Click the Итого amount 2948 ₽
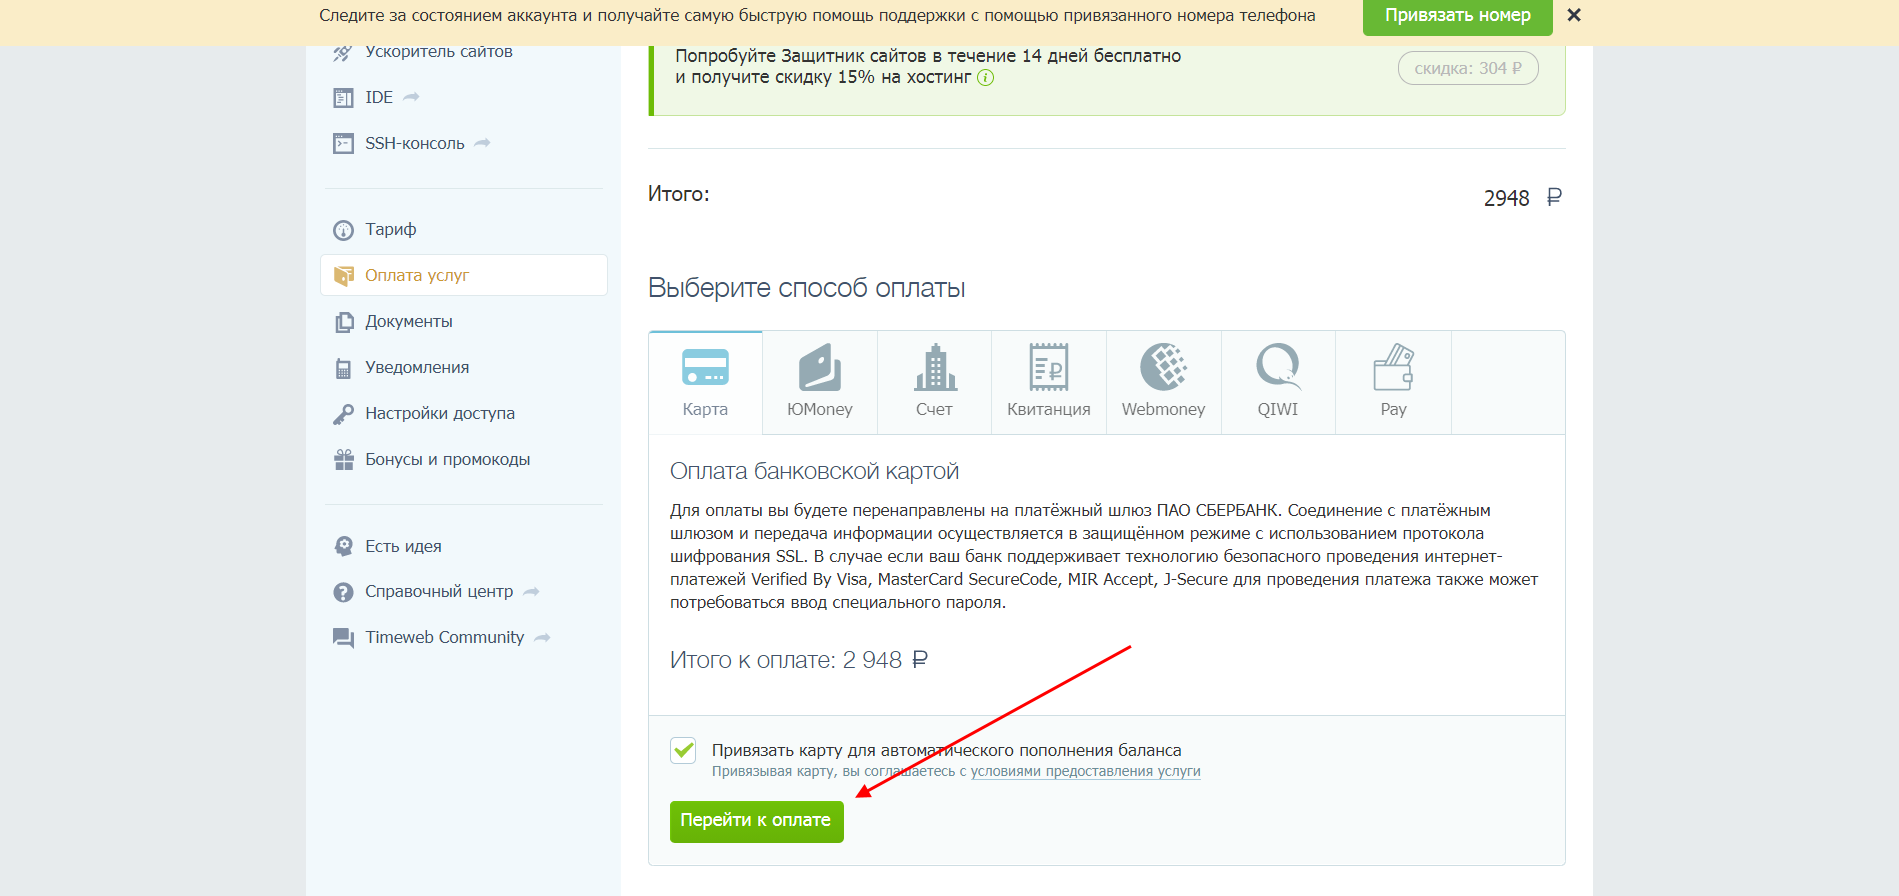 (1522, 198)
